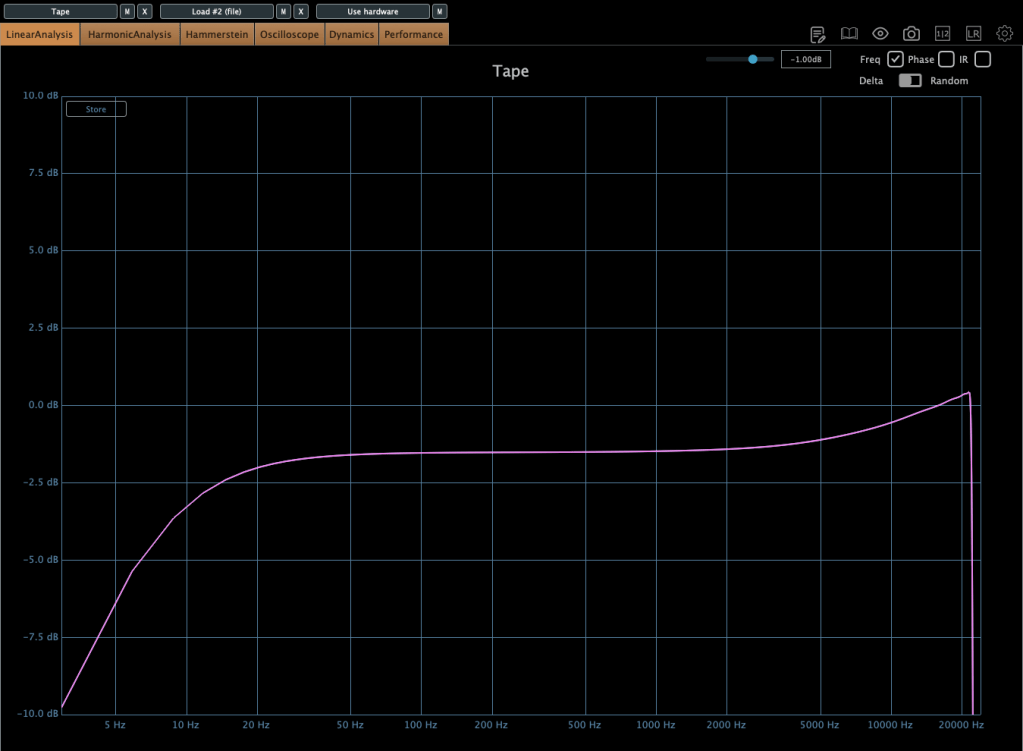This screenshot has height=751, width=1023.
Task: Click the 1|2 channel compare icon
Action: click(x=942, y=34)
